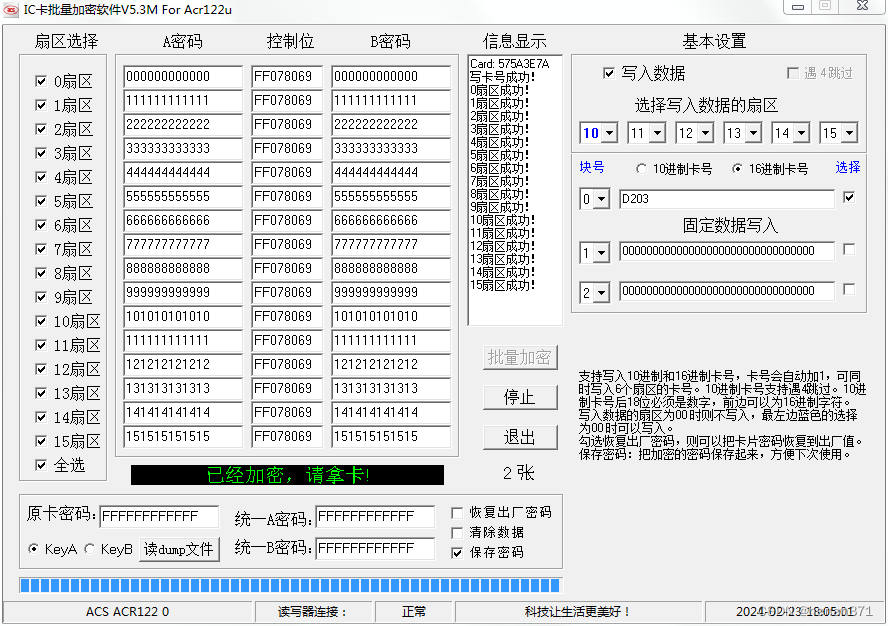
Task: Click the 块号 blue label
Action: 592,167
